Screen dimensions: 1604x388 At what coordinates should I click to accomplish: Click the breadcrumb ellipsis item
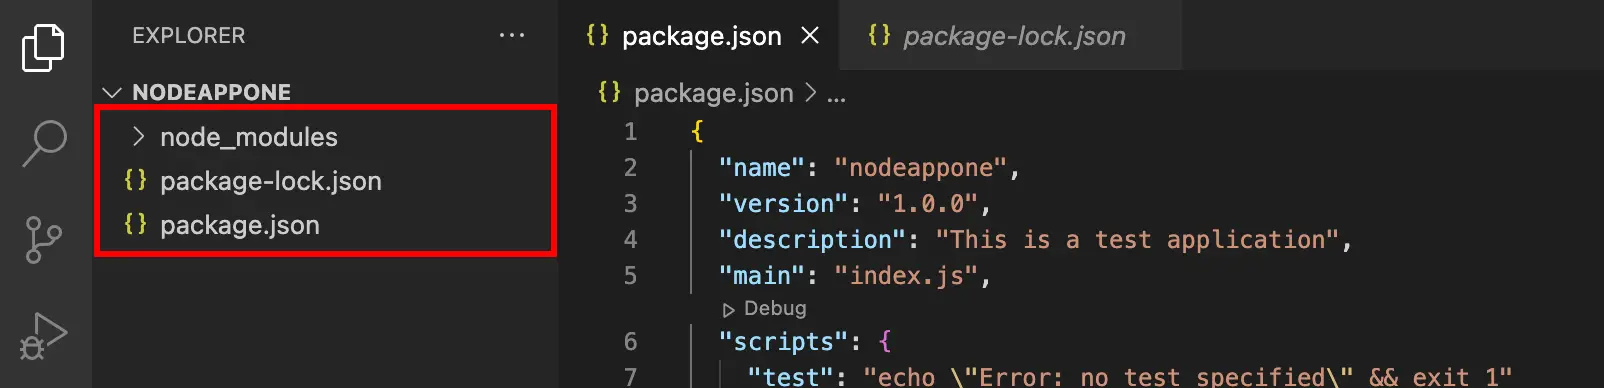click(x=836, y=96)
